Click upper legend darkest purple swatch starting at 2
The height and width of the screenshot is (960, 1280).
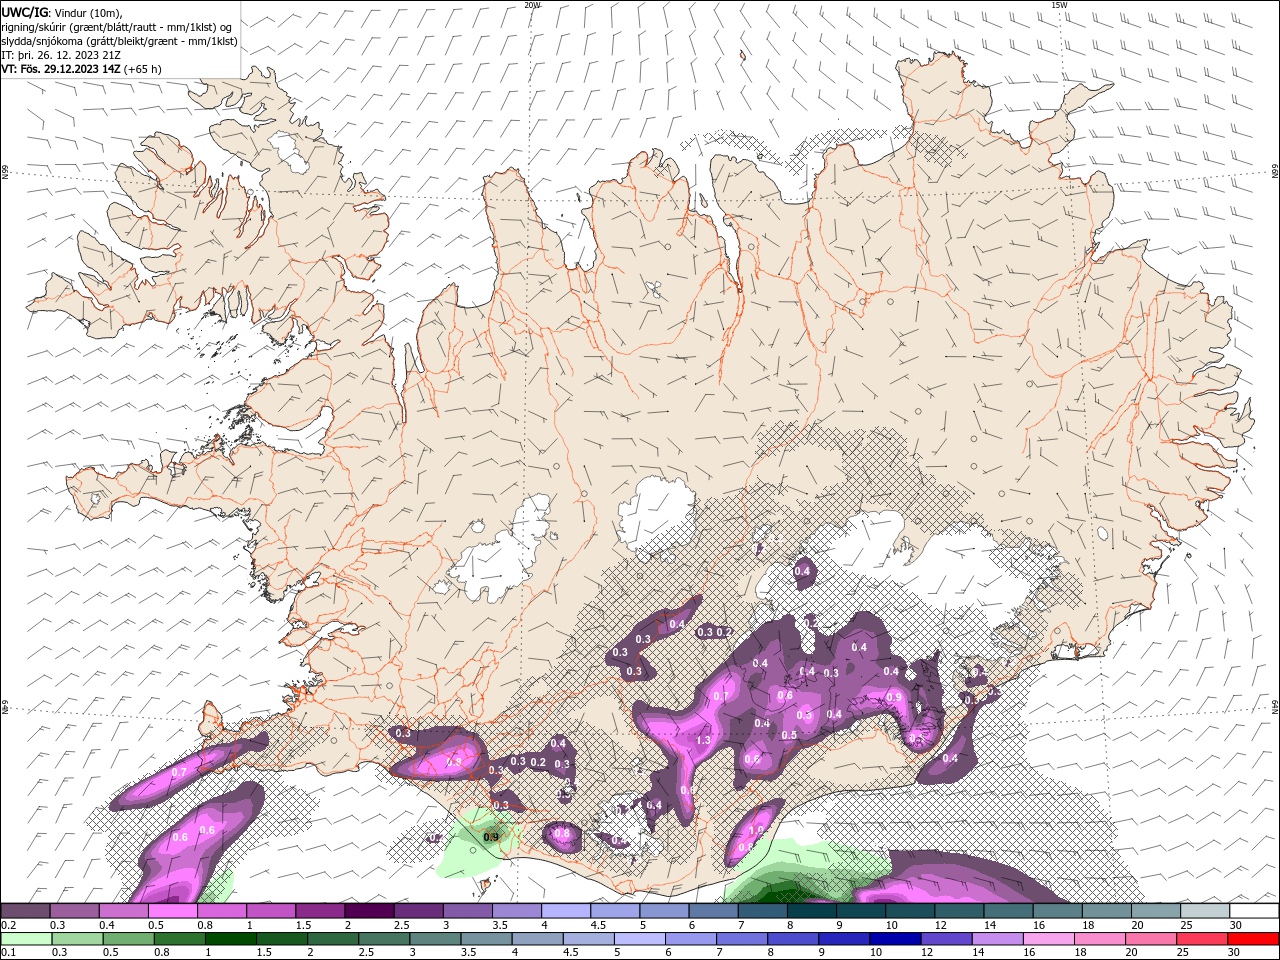tap(368, 911)
